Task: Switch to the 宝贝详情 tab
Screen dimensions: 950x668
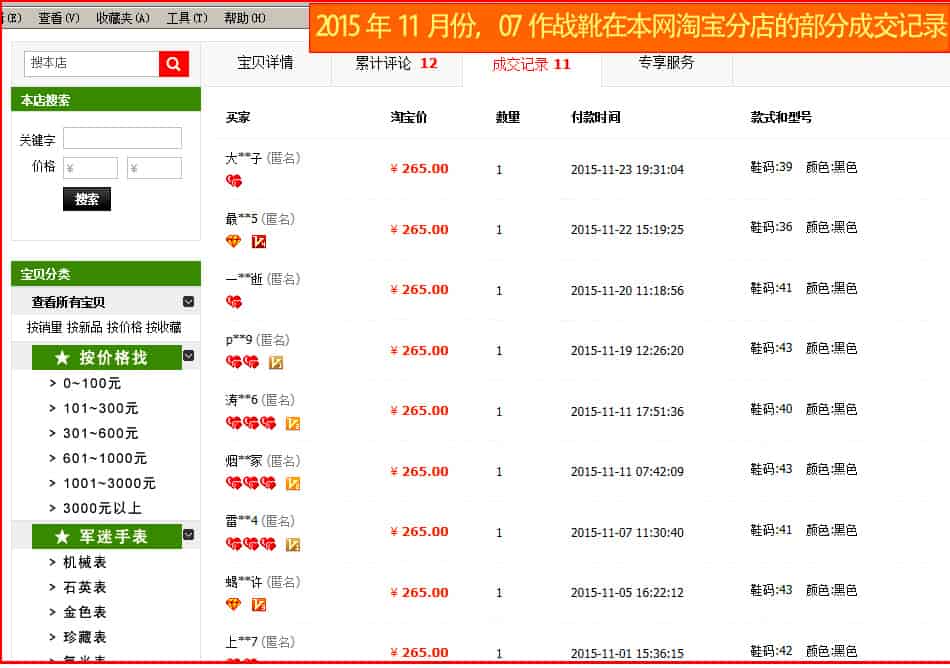Action: (x=266, y=64)
